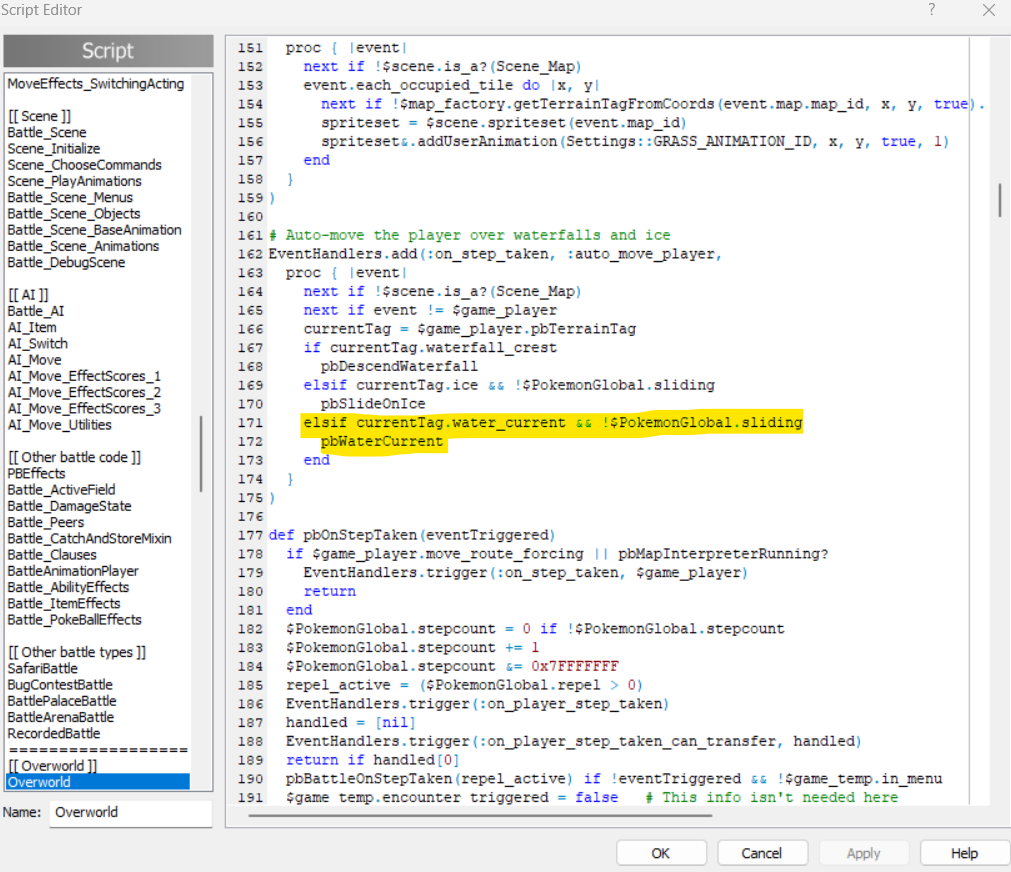Click the code editor vertical scrollbar thumb
The height and width of the screenshot is (872, 1011).
[x=999, y=199]
